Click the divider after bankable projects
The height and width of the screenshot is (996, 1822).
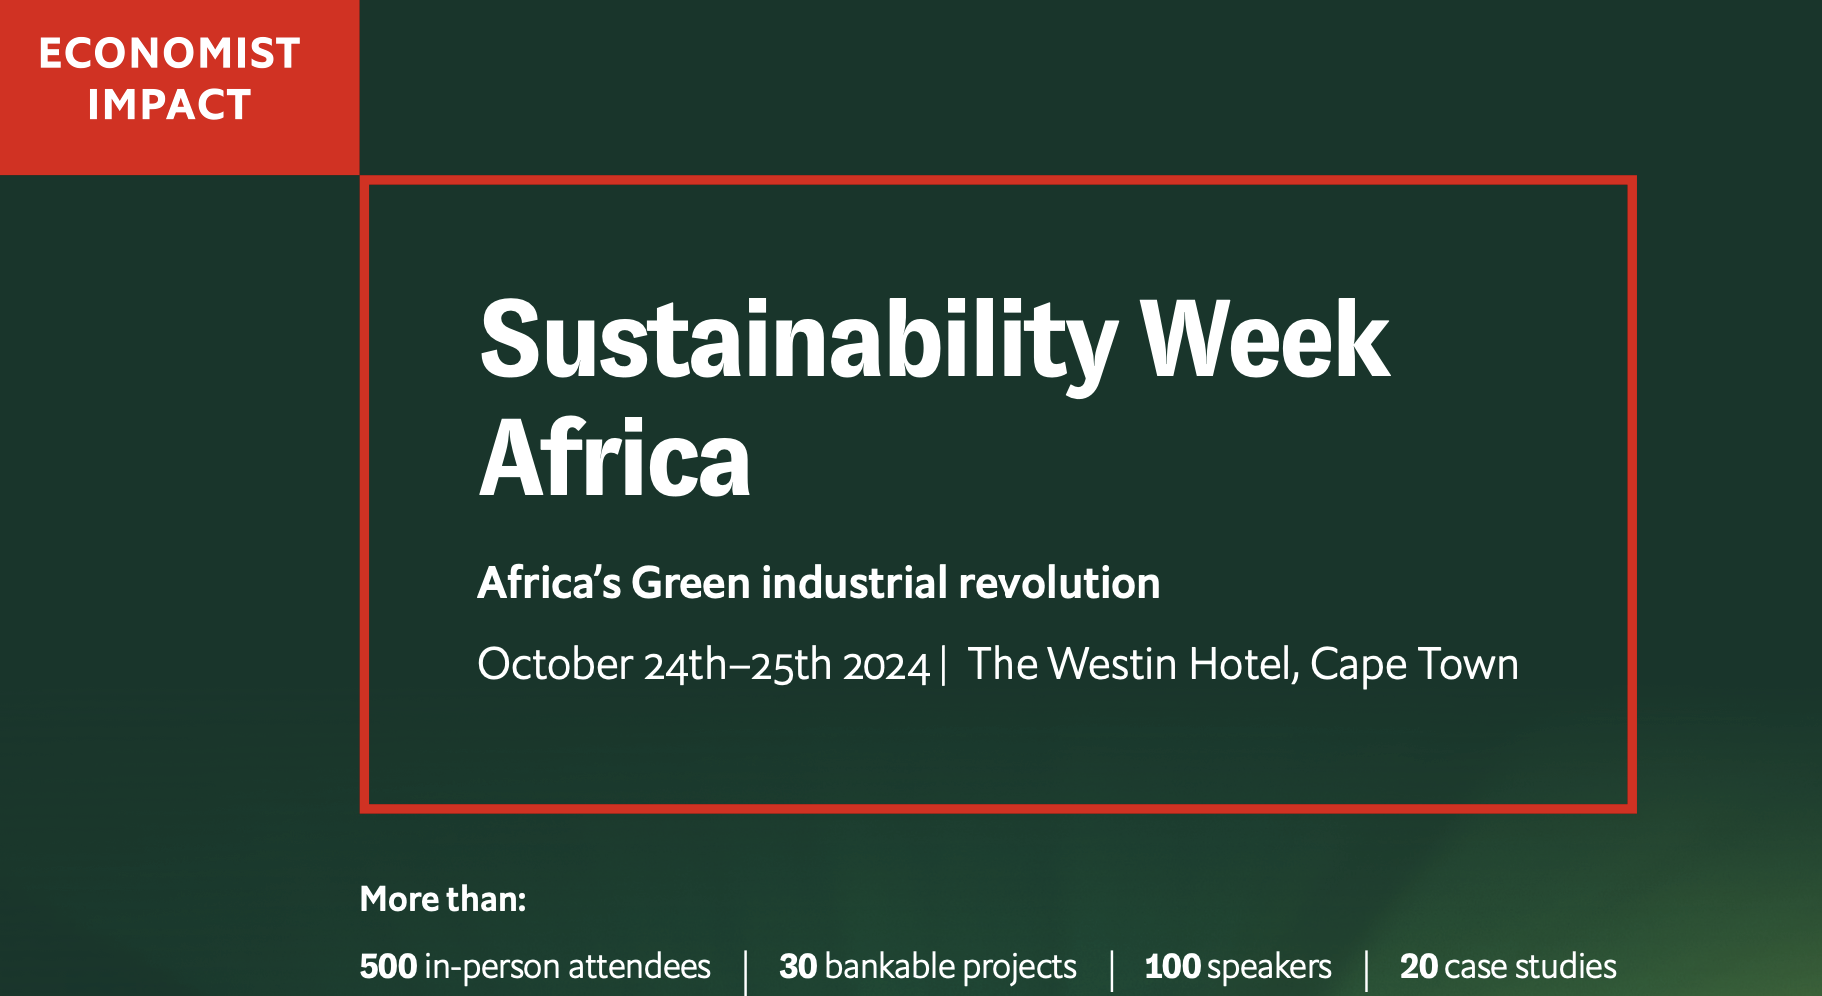pyautogui.click(x=1112, y=971)
